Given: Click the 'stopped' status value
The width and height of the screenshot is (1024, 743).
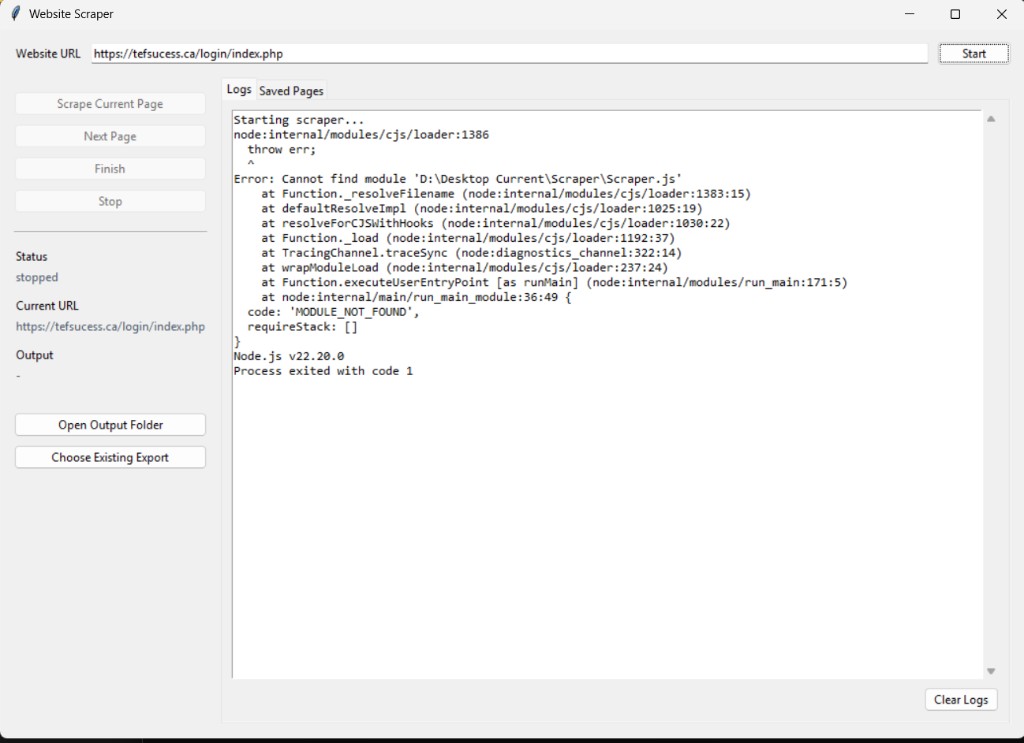Looking at the screenshot, I should tap(37, 277).
